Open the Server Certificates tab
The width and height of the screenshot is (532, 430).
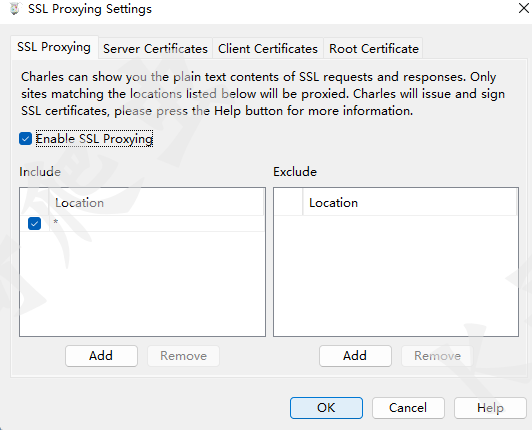[155, 49]
